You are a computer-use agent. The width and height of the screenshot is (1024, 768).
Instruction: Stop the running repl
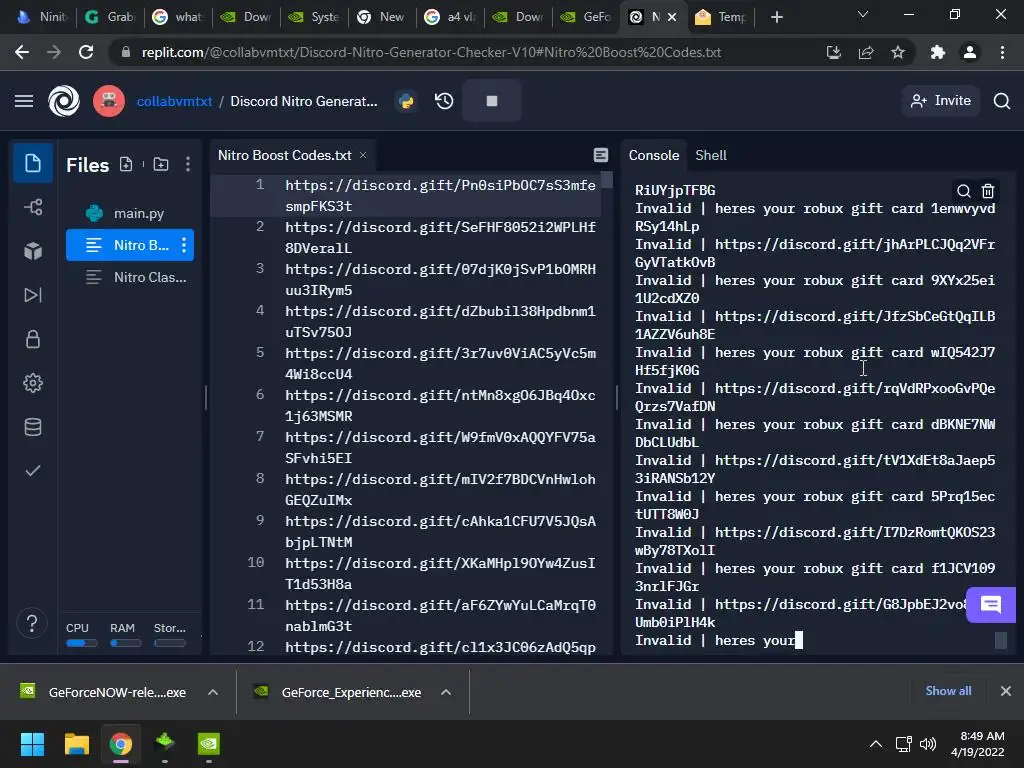[492, 101]
